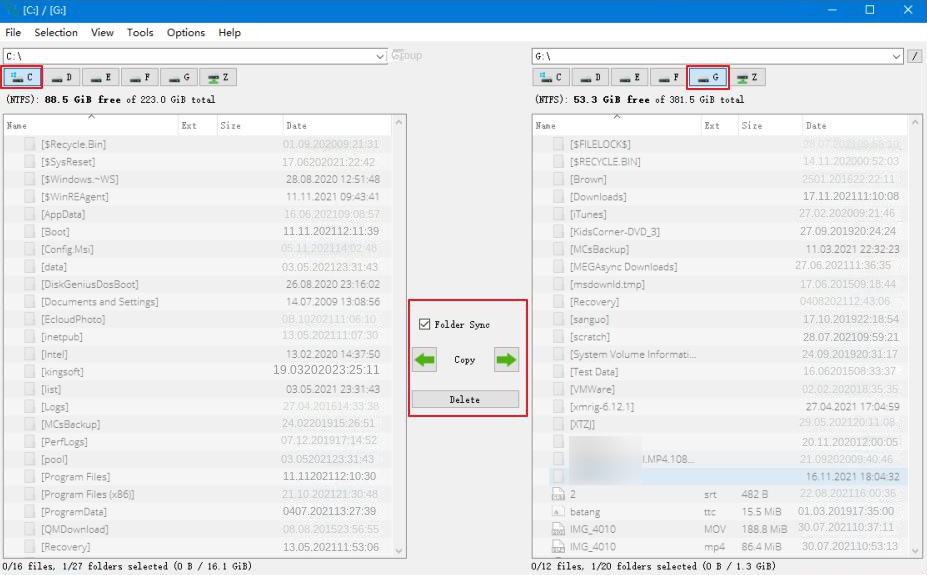Expand the left pane C:\ path dropdown
Viewport: 927px width, 575px height.
380,56
